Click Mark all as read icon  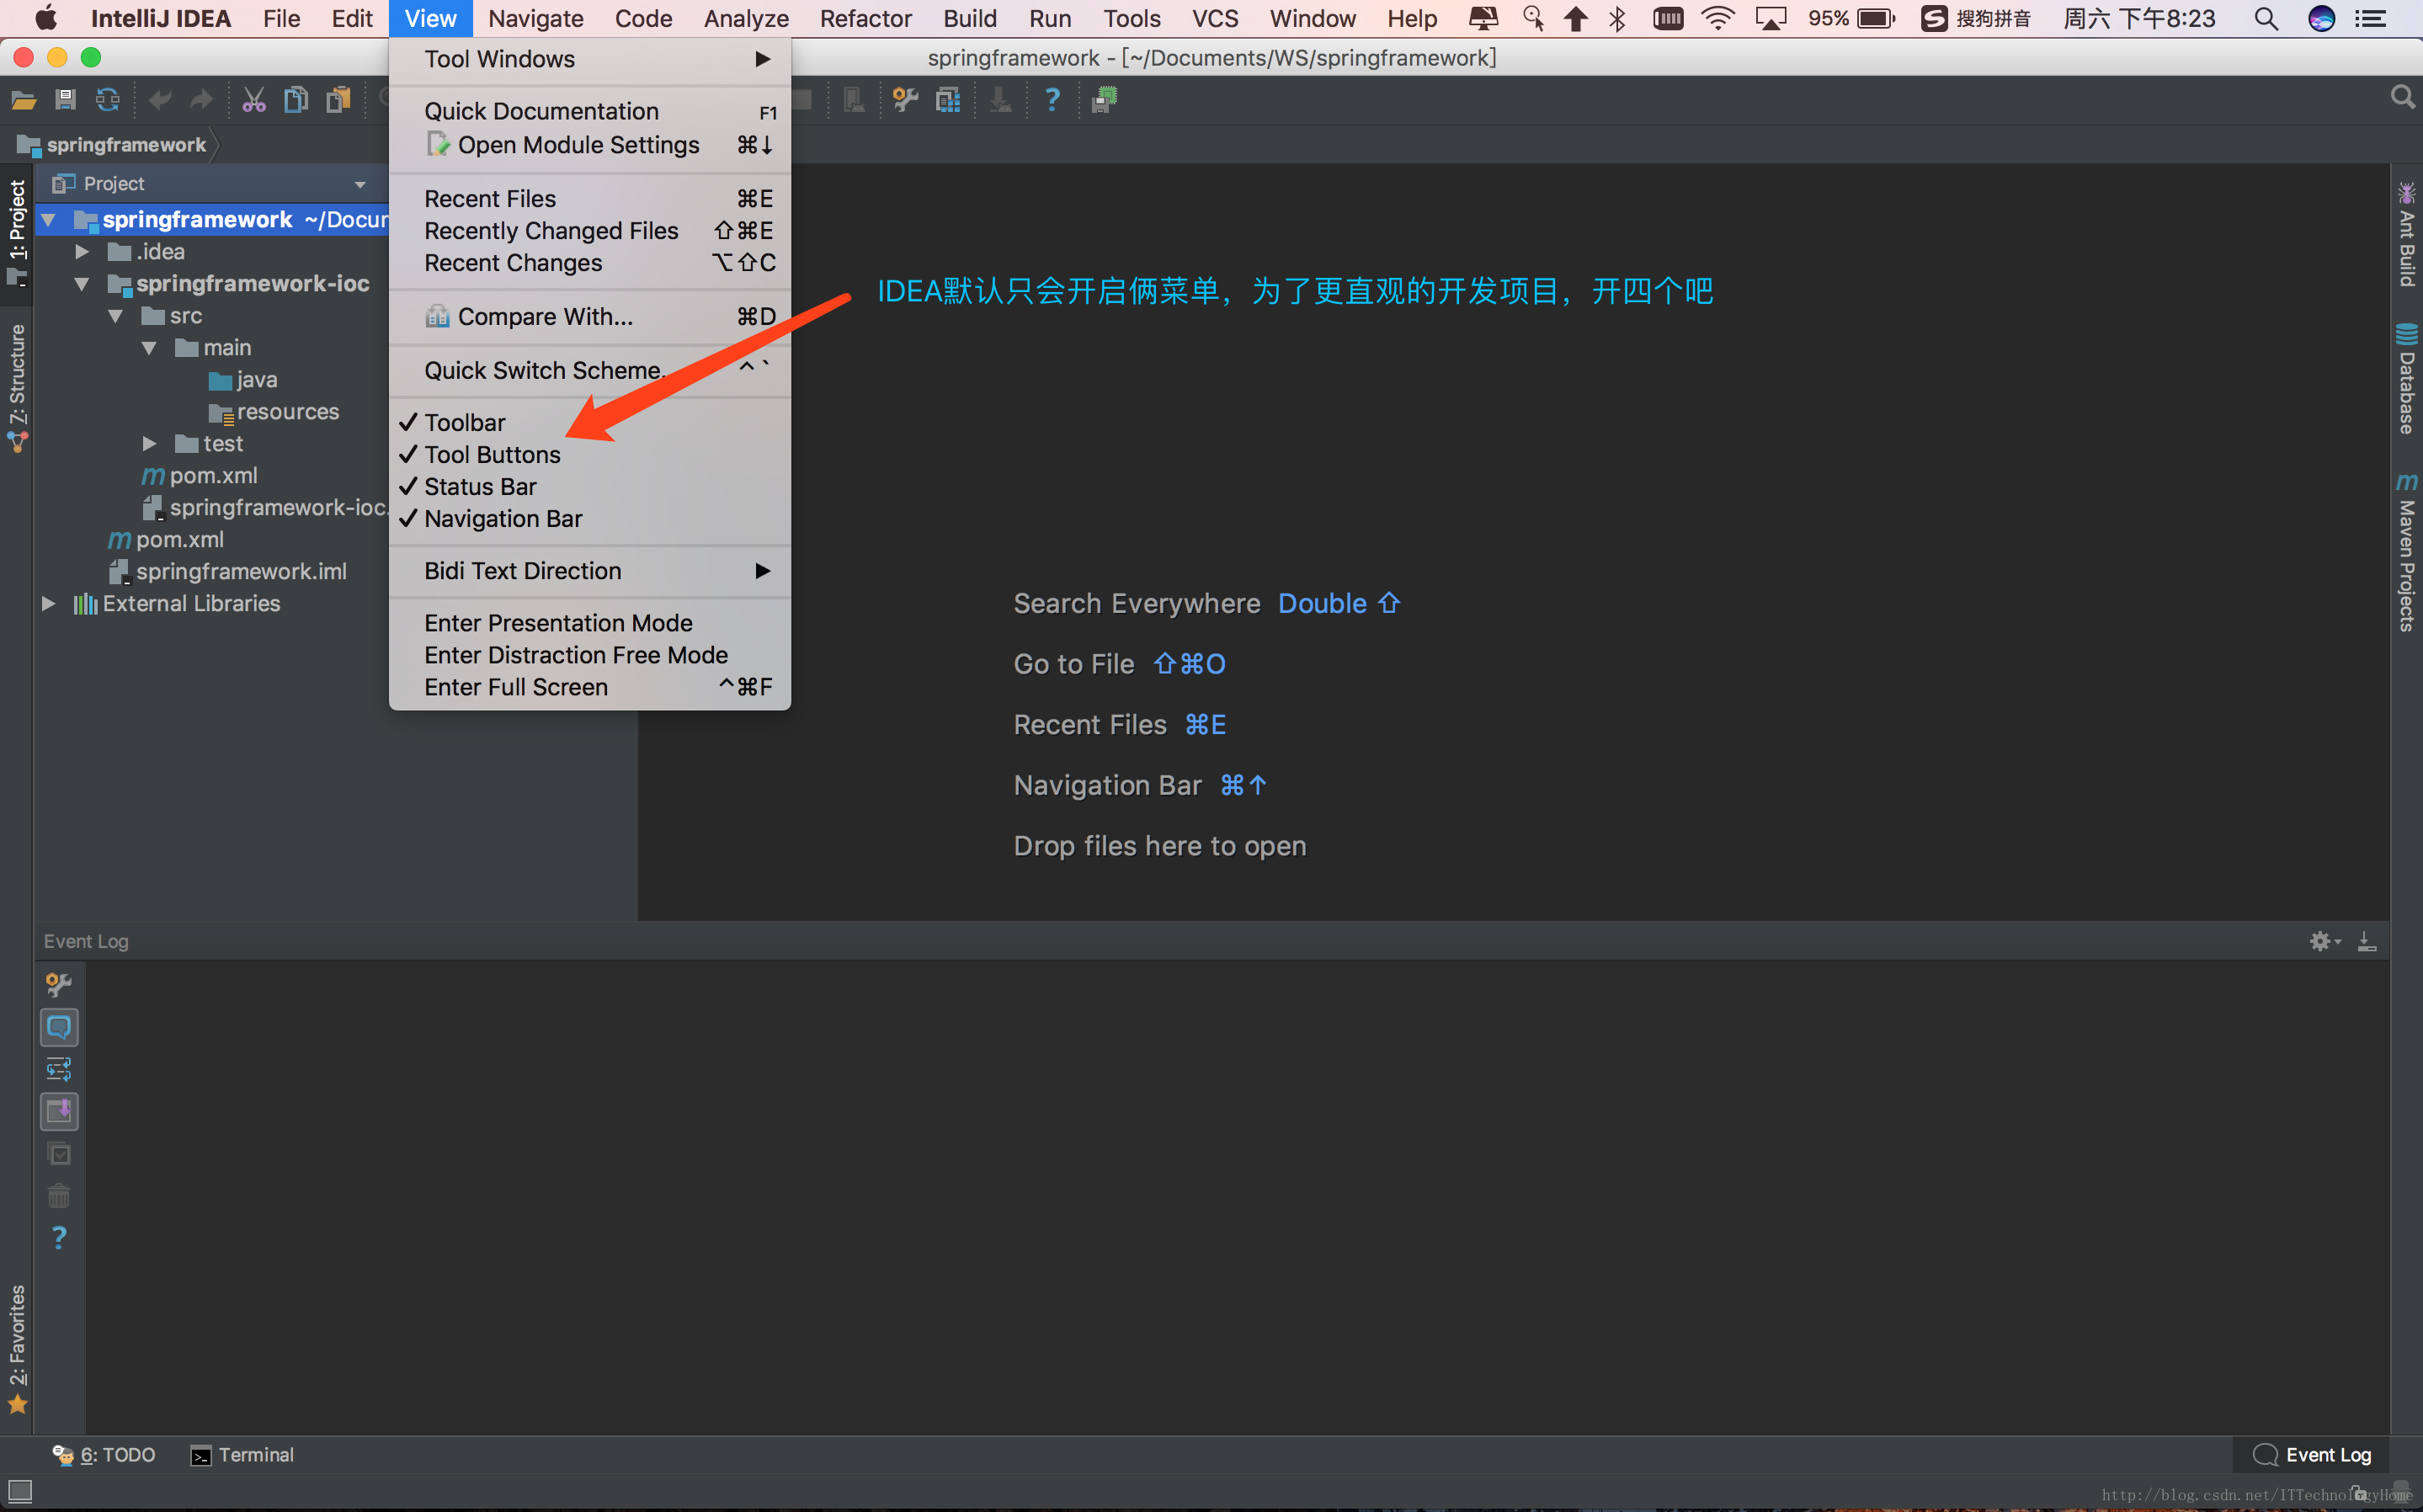click(x=59, y=1153)
